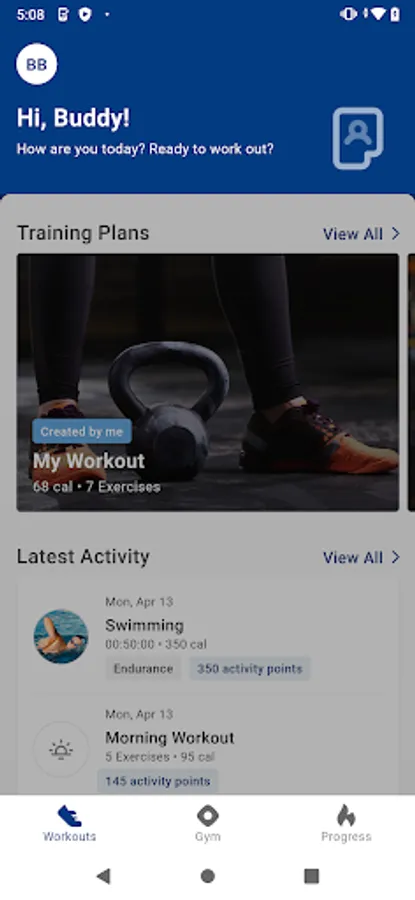Open the BB profile avatar
The image size is (415, 900).
click(x=37, y=64)
